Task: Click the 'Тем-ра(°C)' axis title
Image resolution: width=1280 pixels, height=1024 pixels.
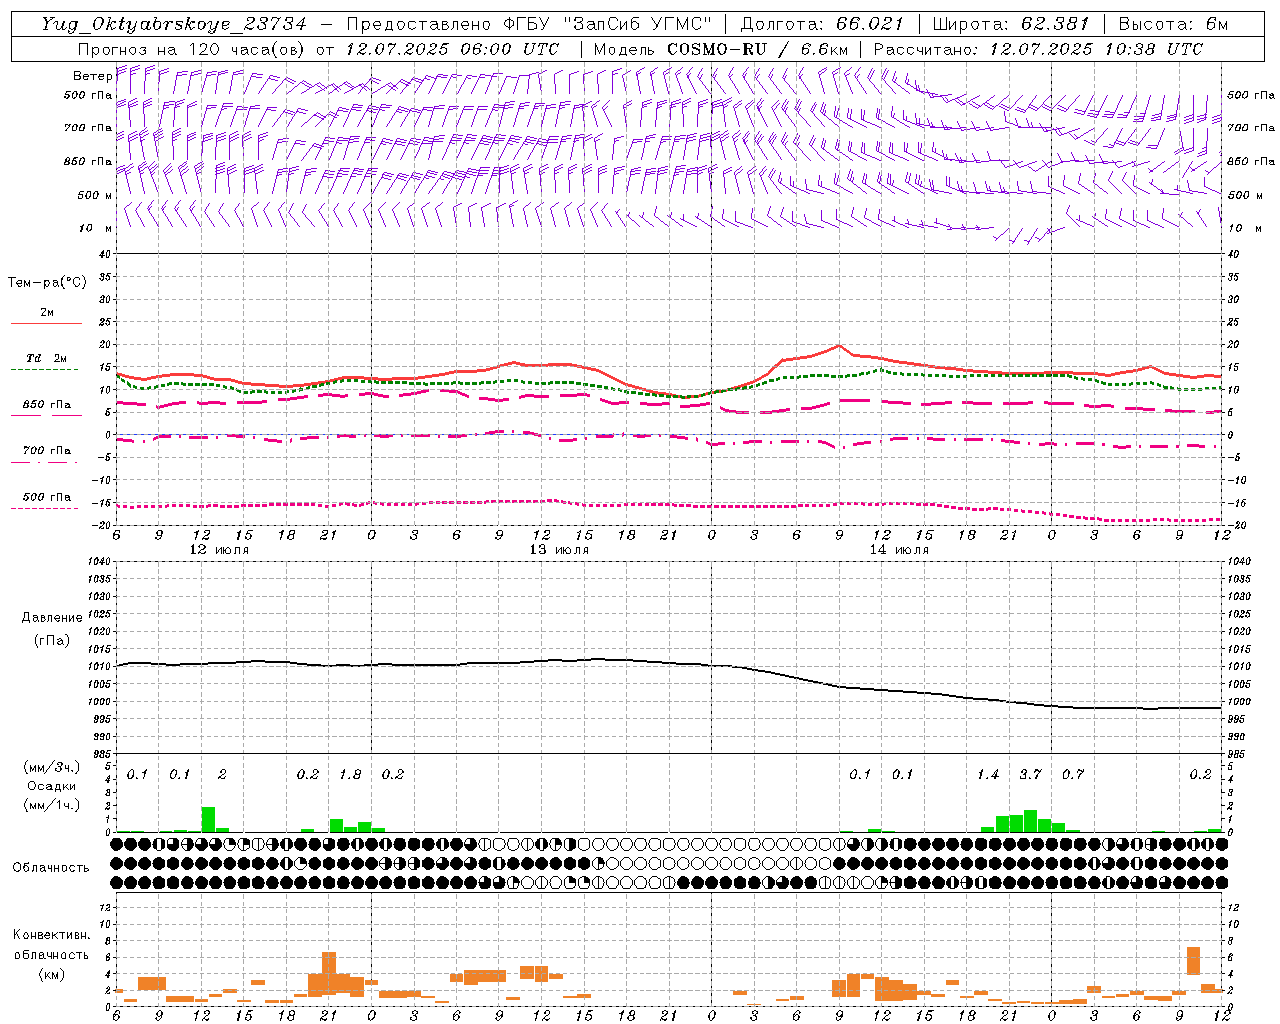Action: pyautogui.click(x=47, y=283)
